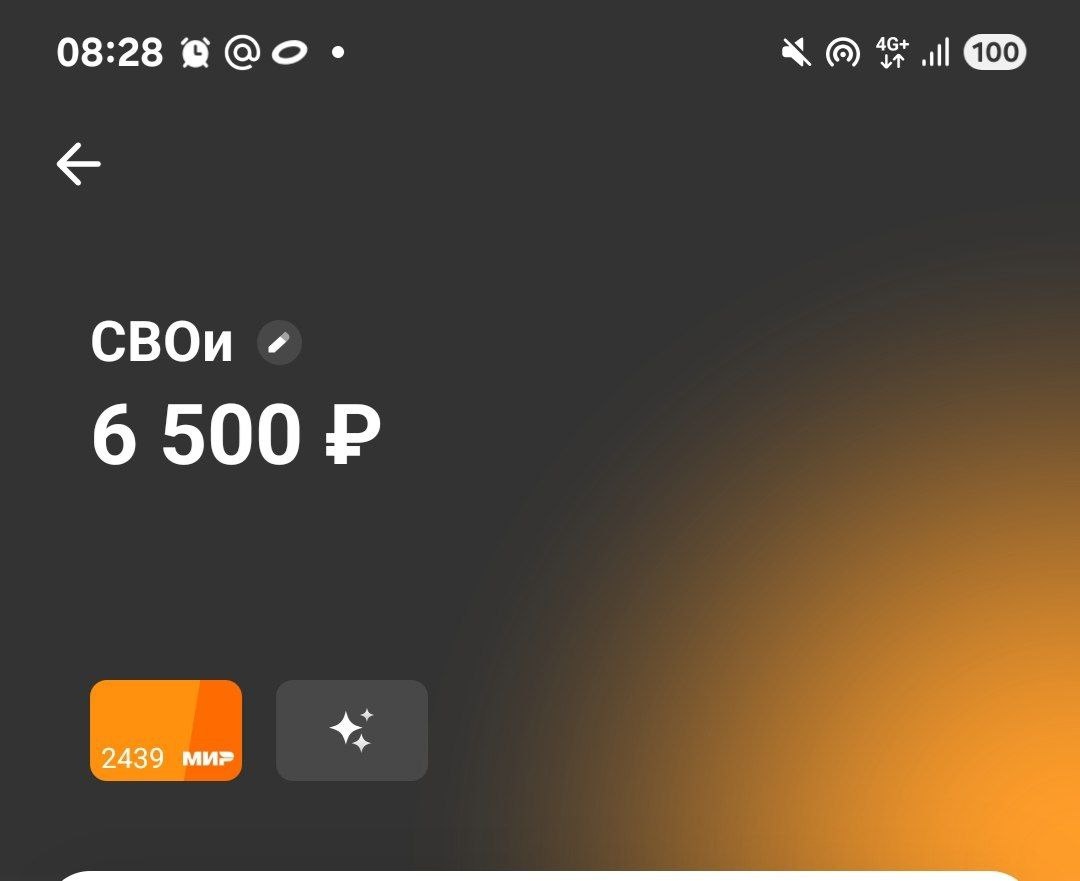Tap the МИР logo on the card
The height and width of the screenshot is (881, 1080).
coord(208,758)
